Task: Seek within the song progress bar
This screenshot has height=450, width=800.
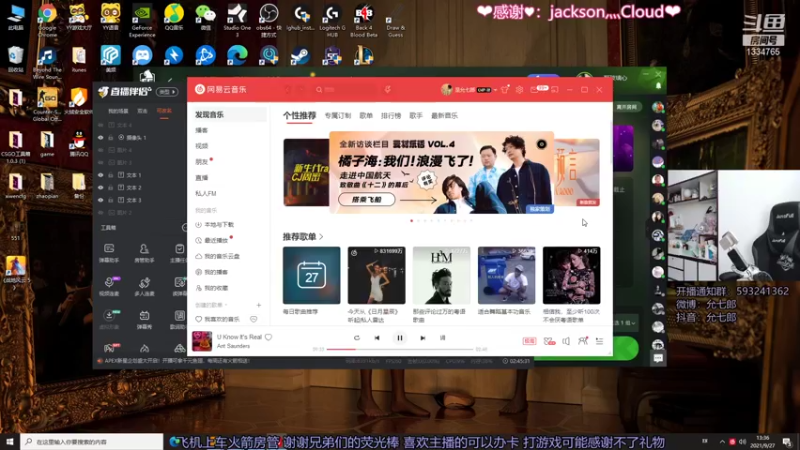Action: [x=400, y=349]
